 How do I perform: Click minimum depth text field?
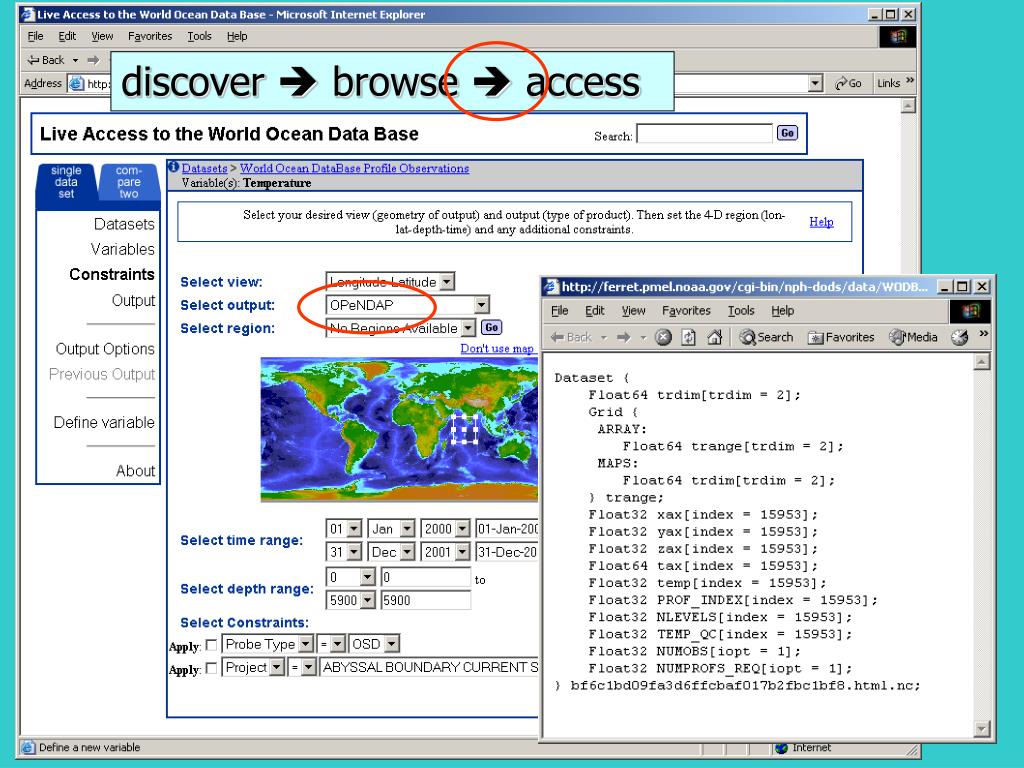click(x=426, y=577)
